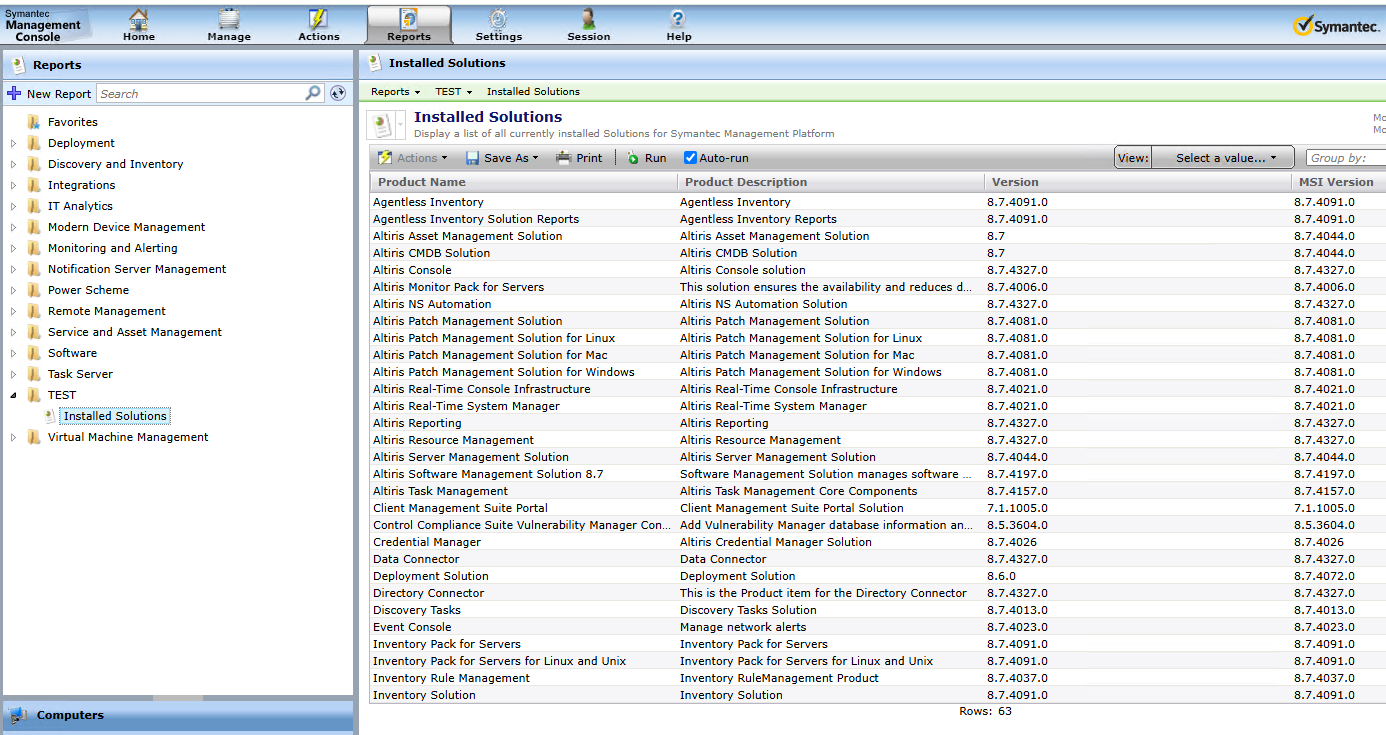The width and height of the screenshot is (1386, 735).
Task: Click the Group by input field
Action: point(1346,158)
